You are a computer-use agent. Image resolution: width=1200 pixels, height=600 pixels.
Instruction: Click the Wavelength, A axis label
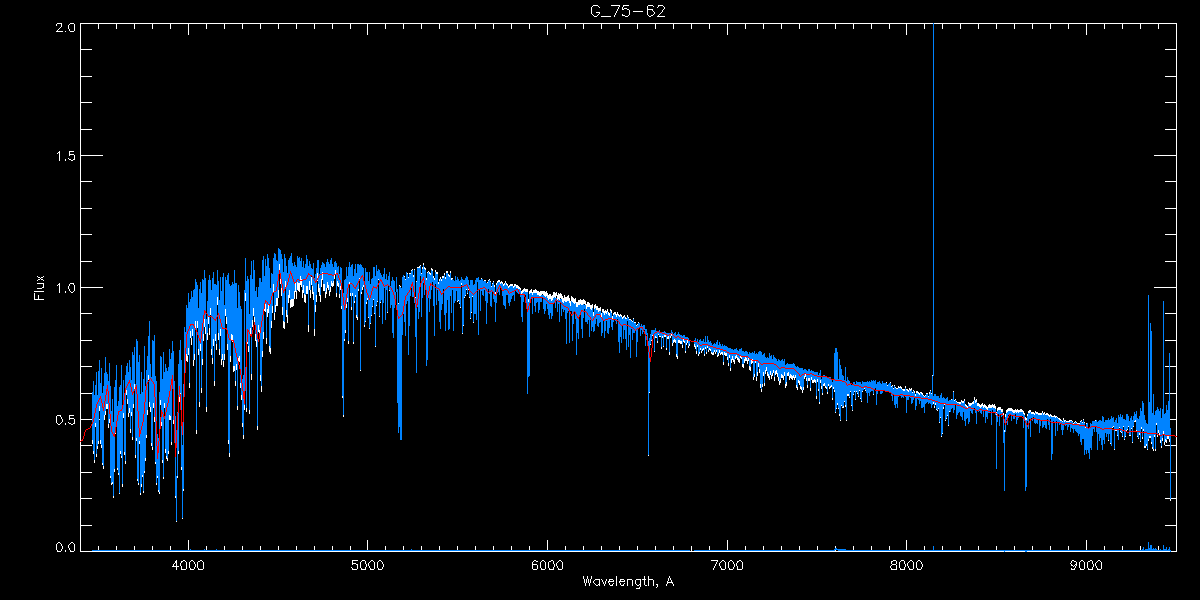pyautogui.click(x=627, y=581)
